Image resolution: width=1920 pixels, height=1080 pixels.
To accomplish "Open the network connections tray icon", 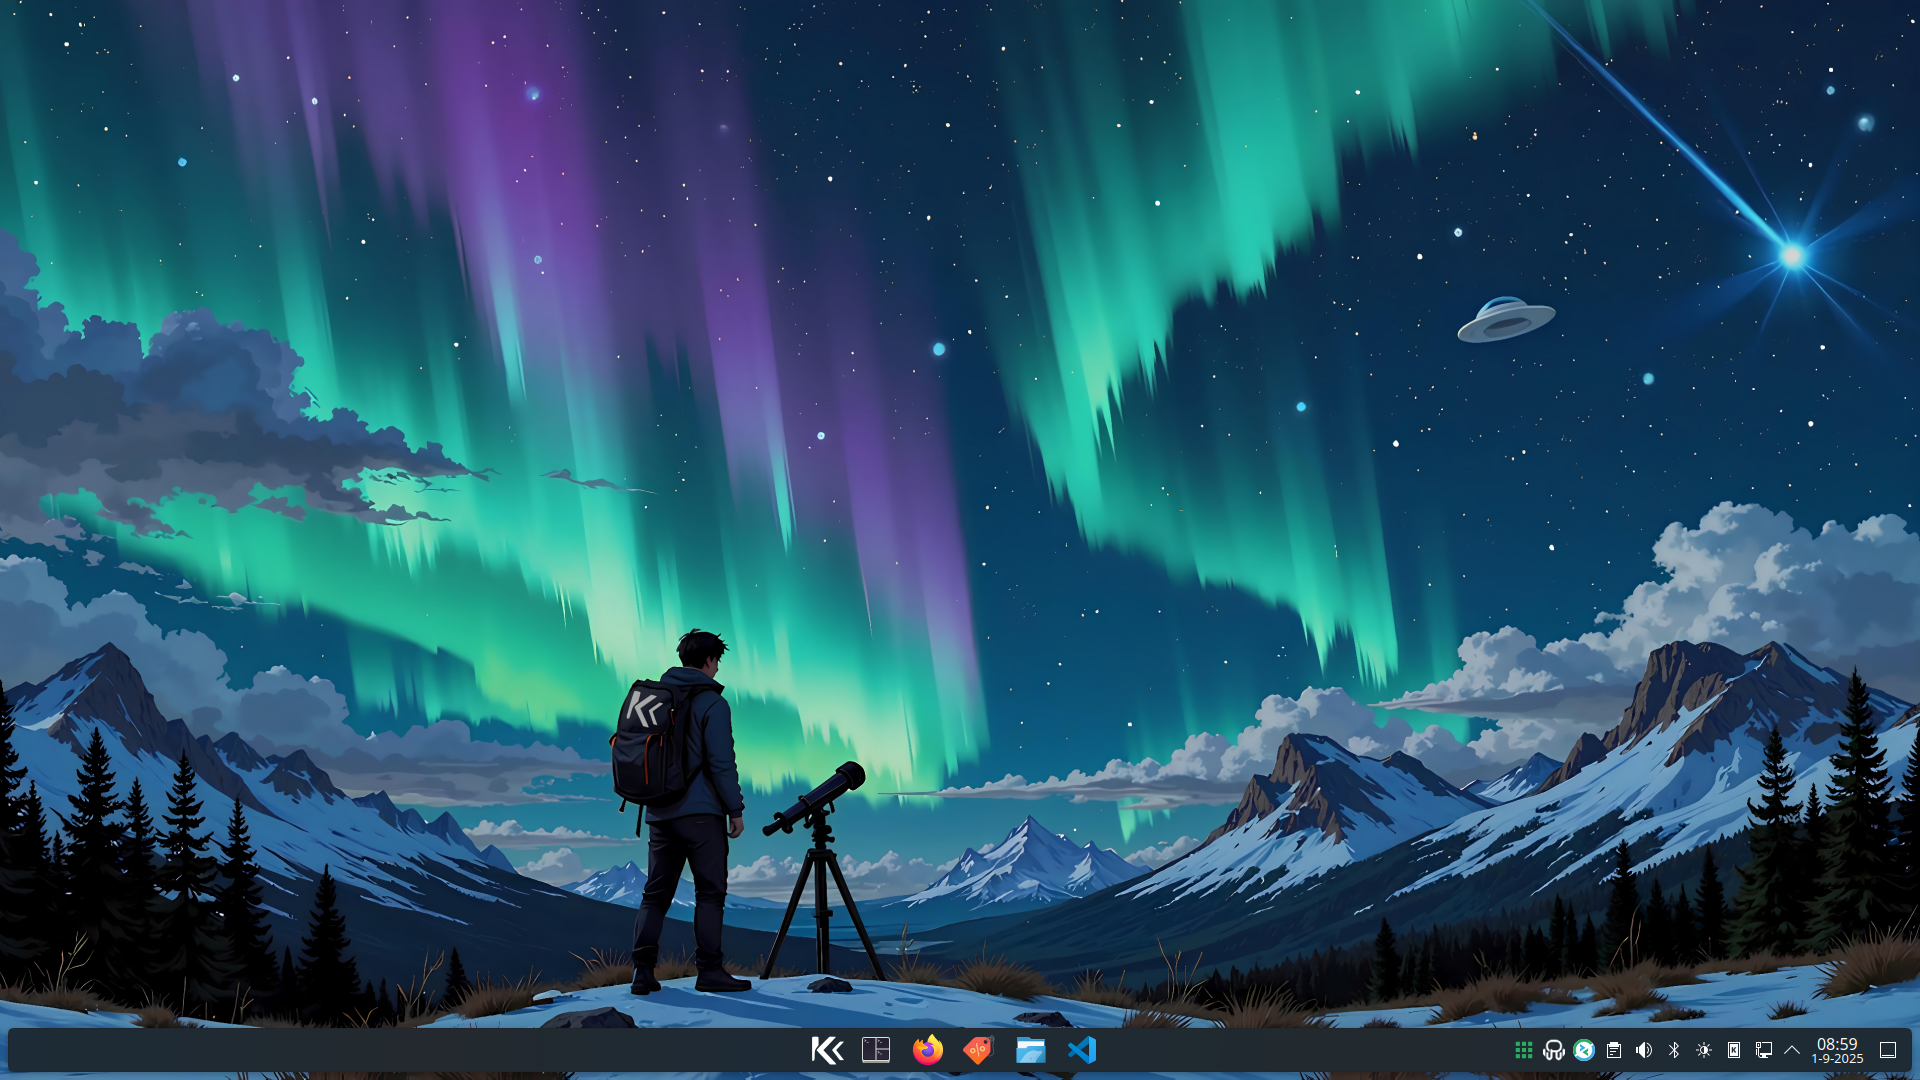I will 1763,1050.
